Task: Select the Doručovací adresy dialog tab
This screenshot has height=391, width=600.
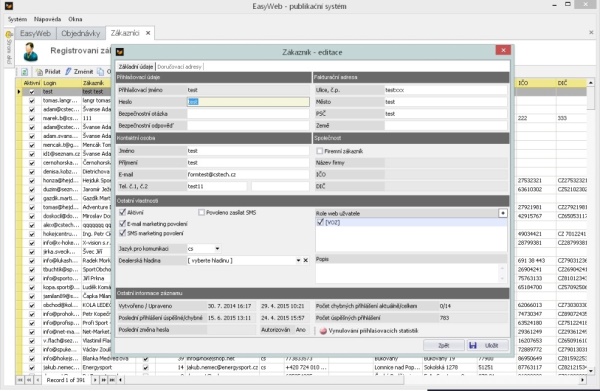Action: pos(179,67)
